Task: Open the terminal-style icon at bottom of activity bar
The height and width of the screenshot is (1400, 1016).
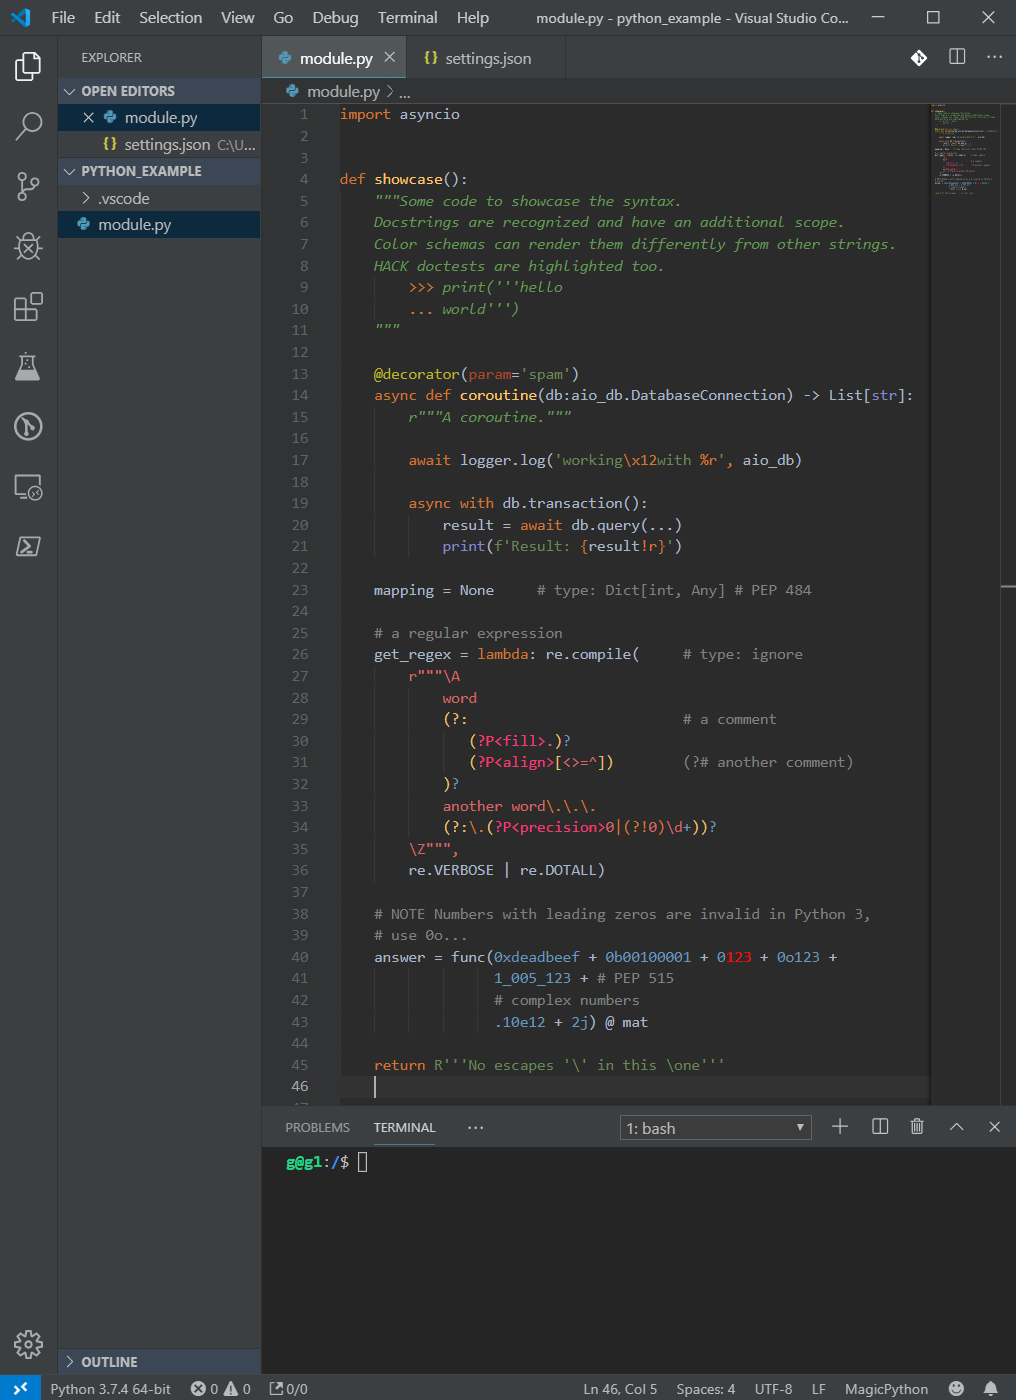Action: pyautogui.click(x=28, y=547)
